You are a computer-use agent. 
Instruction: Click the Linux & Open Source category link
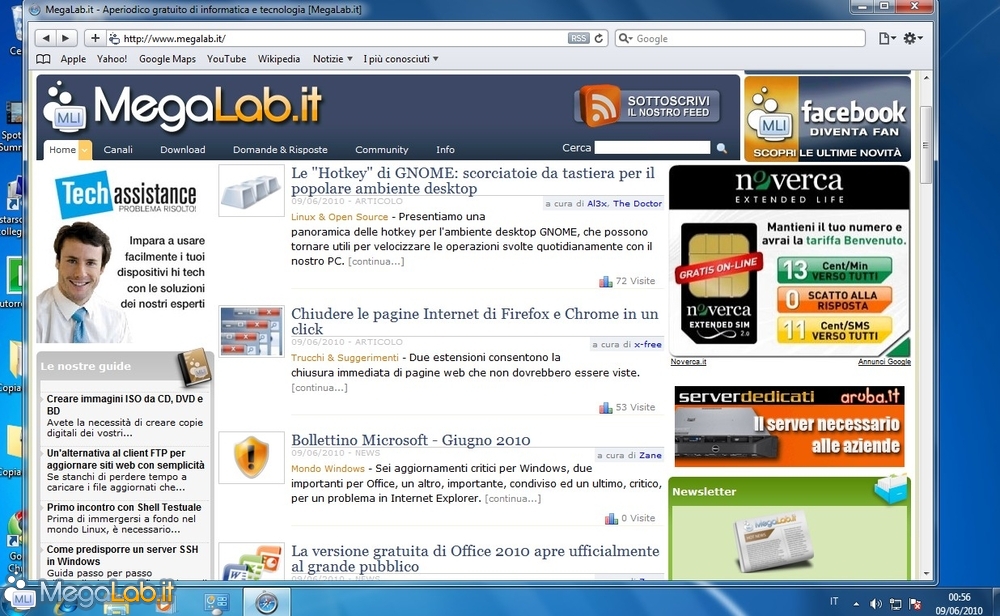pyautogui.click(x=339, y=217)
